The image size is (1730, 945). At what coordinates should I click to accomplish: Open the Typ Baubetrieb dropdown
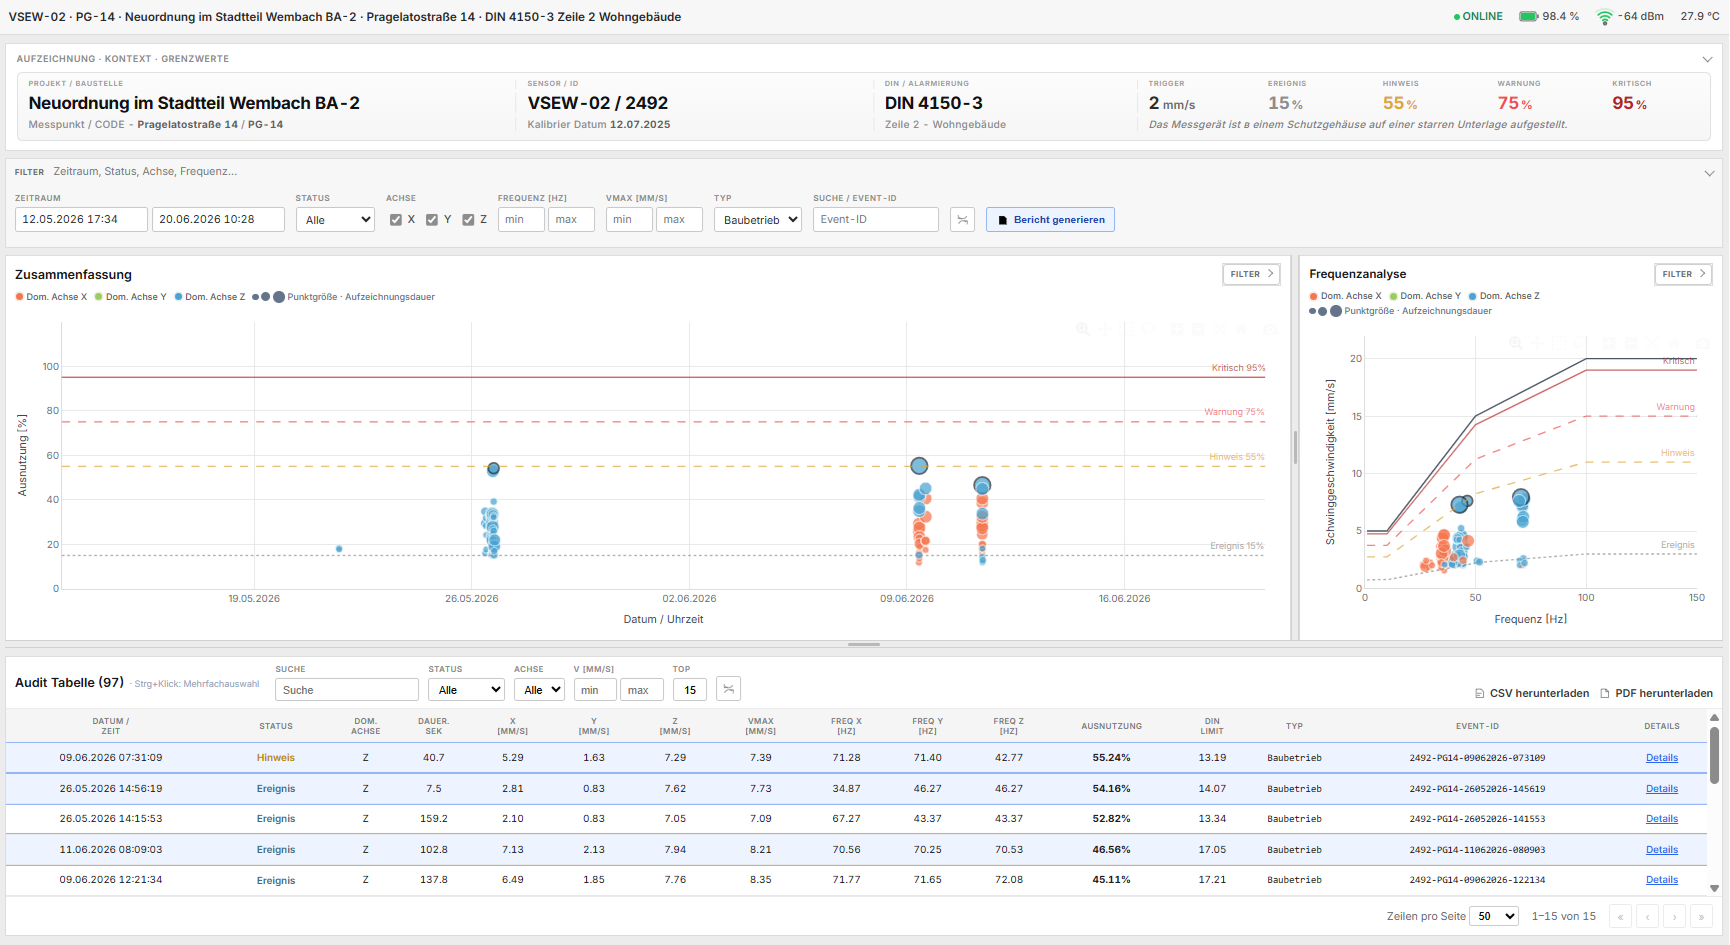pos(758,220)
